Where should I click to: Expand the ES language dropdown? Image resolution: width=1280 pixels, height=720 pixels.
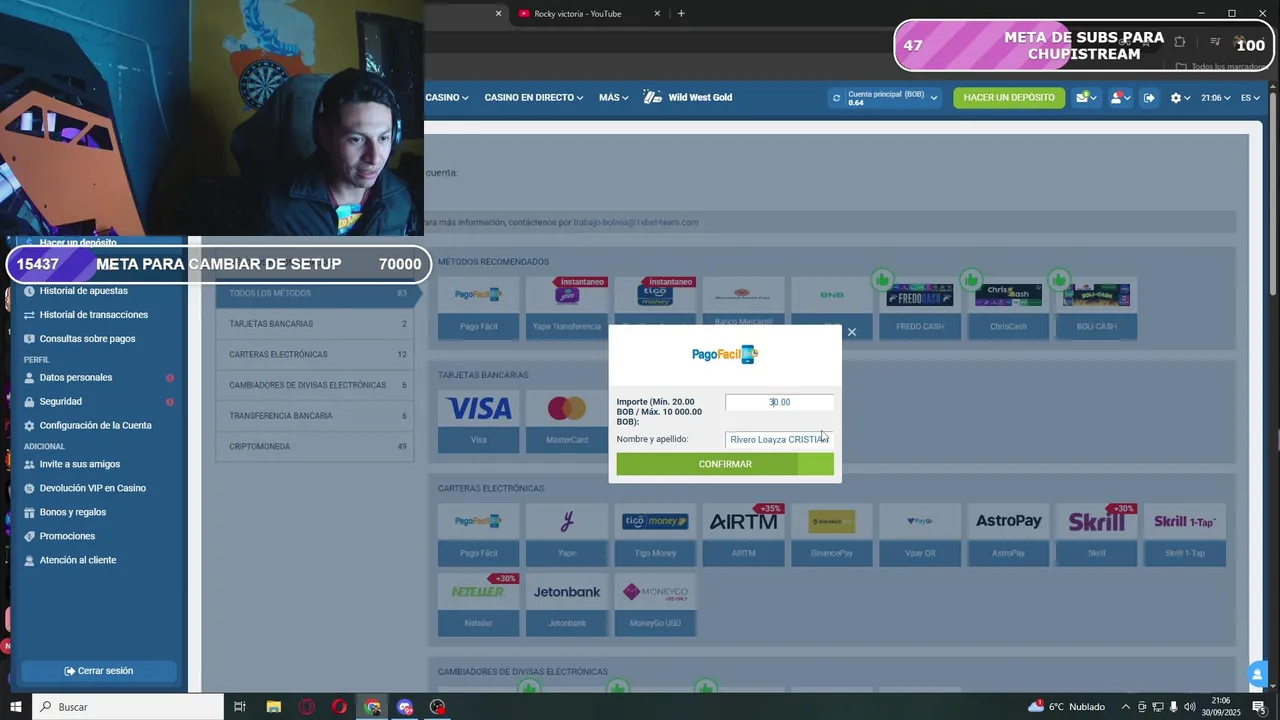coord(1250,97)
